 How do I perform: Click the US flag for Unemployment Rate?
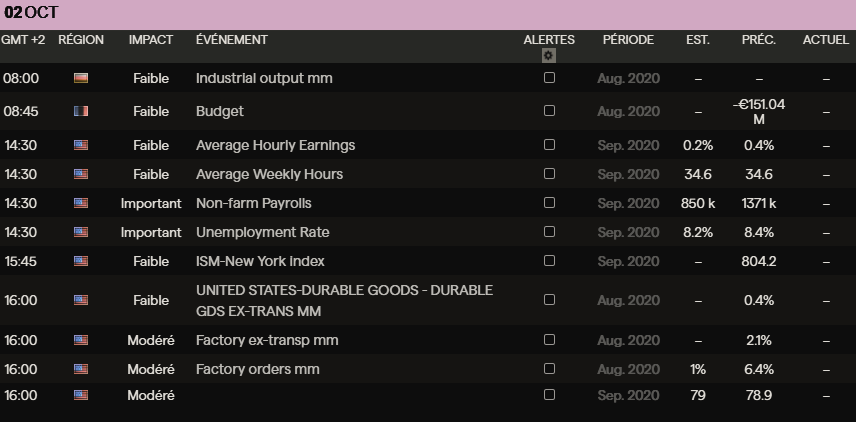[81, 232]
